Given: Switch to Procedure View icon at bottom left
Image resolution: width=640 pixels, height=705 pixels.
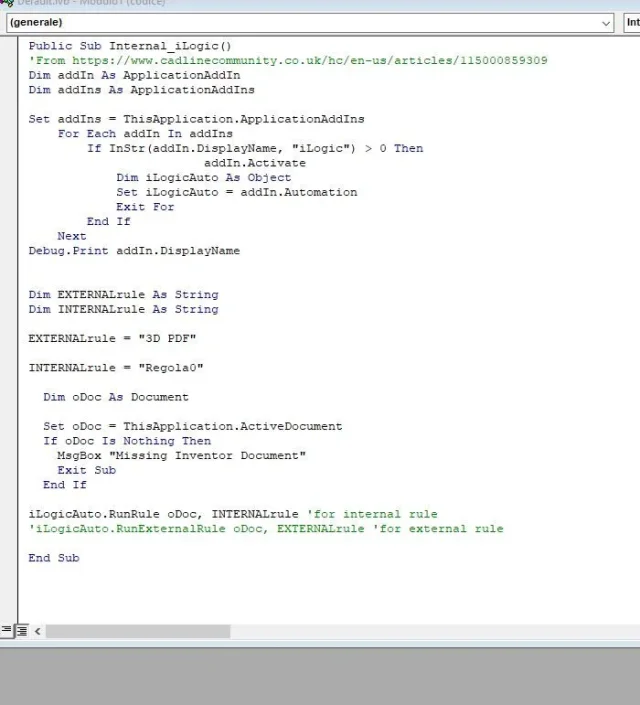Looking at the screenshot, I should point(6,630).
